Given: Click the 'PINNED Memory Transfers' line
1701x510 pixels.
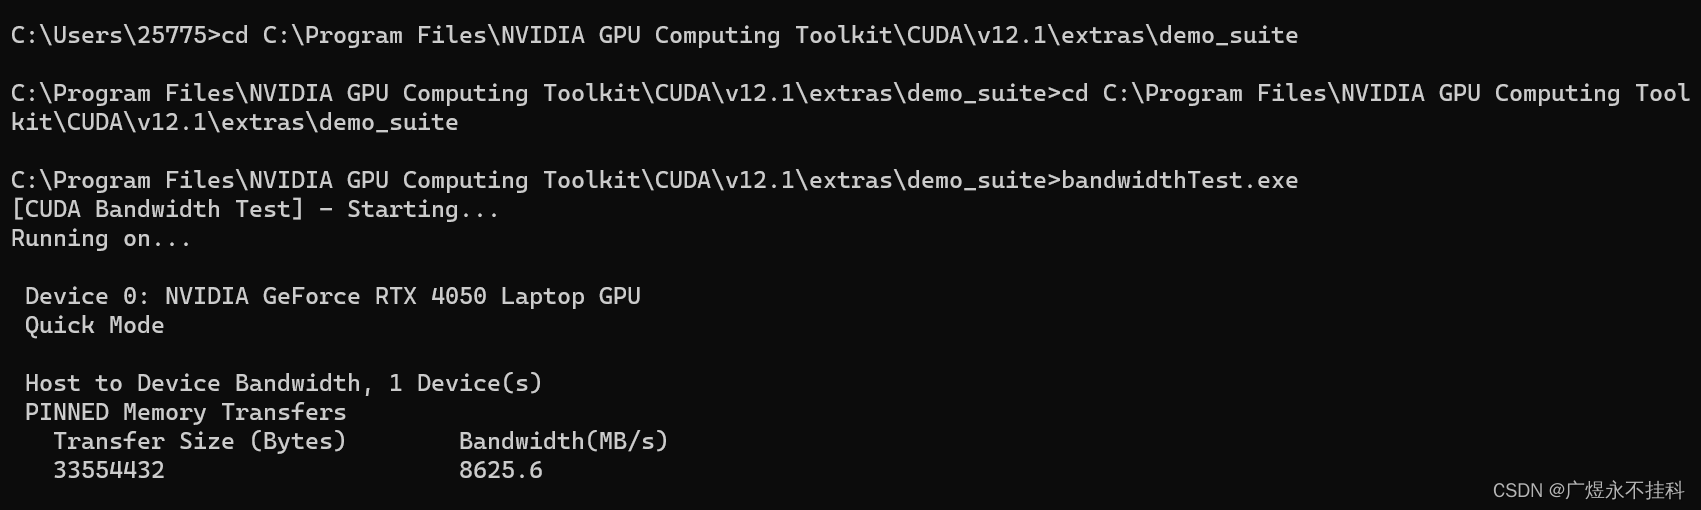Looking at the screenshot, I should [186, 412].
